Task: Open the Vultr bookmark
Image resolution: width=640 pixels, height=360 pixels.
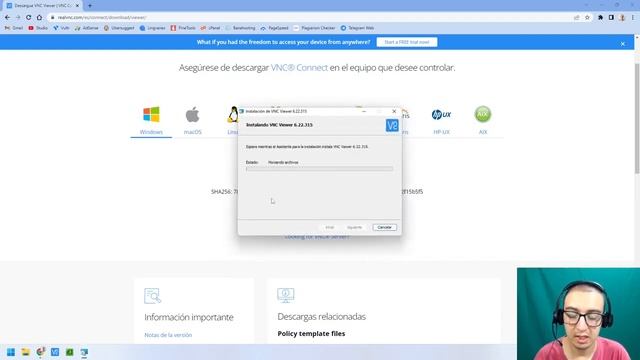Action: click(x=61, y=28)
